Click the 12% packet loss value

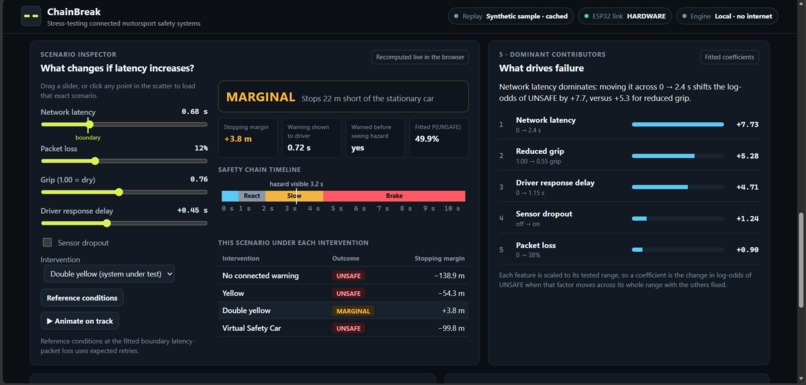tap(202, 148)
